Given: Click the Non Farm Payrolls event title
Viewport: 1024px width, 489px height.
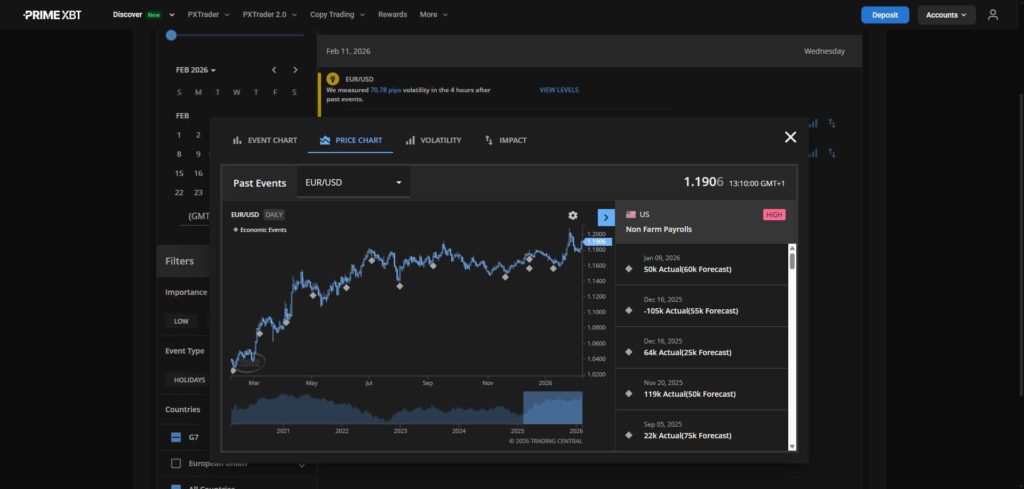Looking at the screenshot, I should tap(658, 230).
